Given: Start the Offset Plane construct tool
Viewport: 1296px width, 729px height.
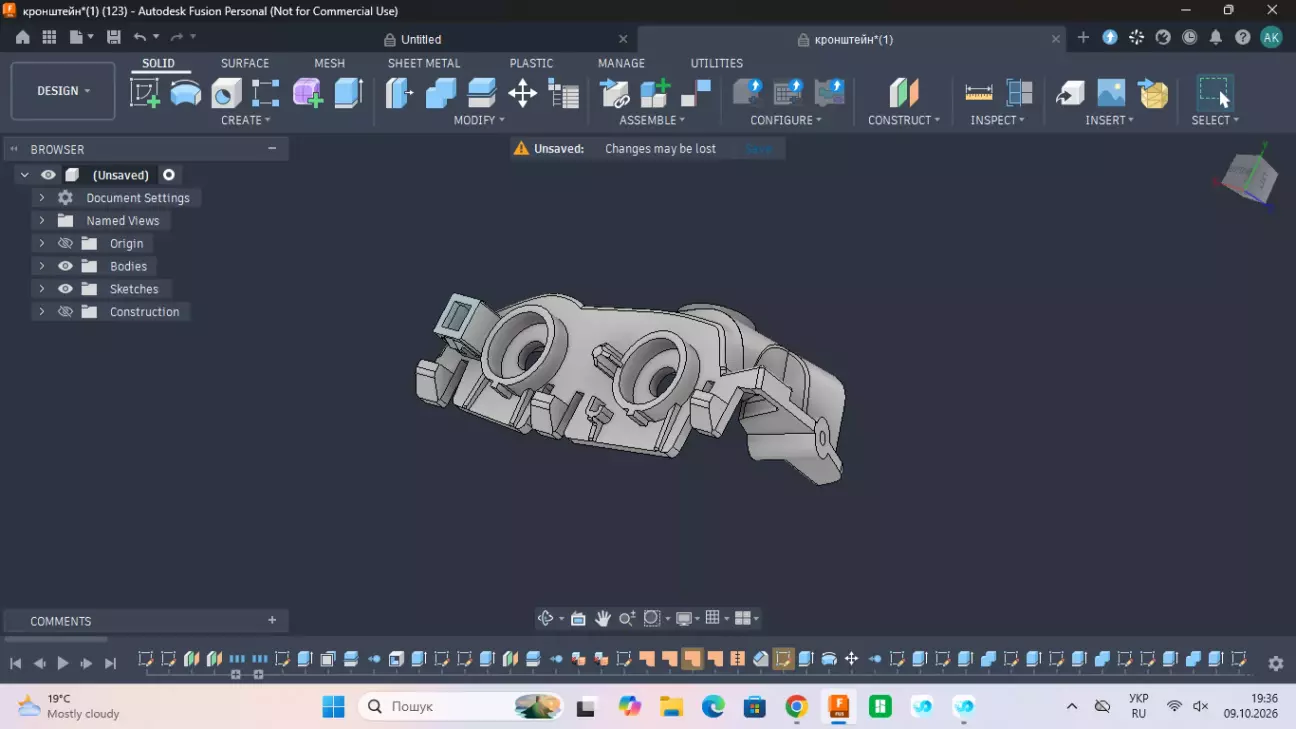Looking at the screenshot, I should [904, 93].
